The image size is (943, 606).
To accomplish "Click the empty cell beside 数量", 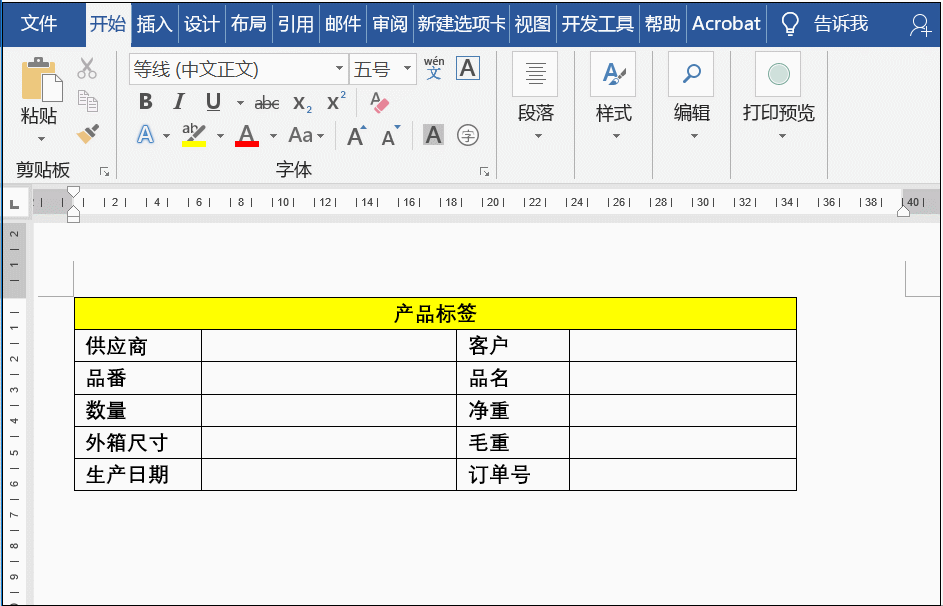I will coord(329,411).
